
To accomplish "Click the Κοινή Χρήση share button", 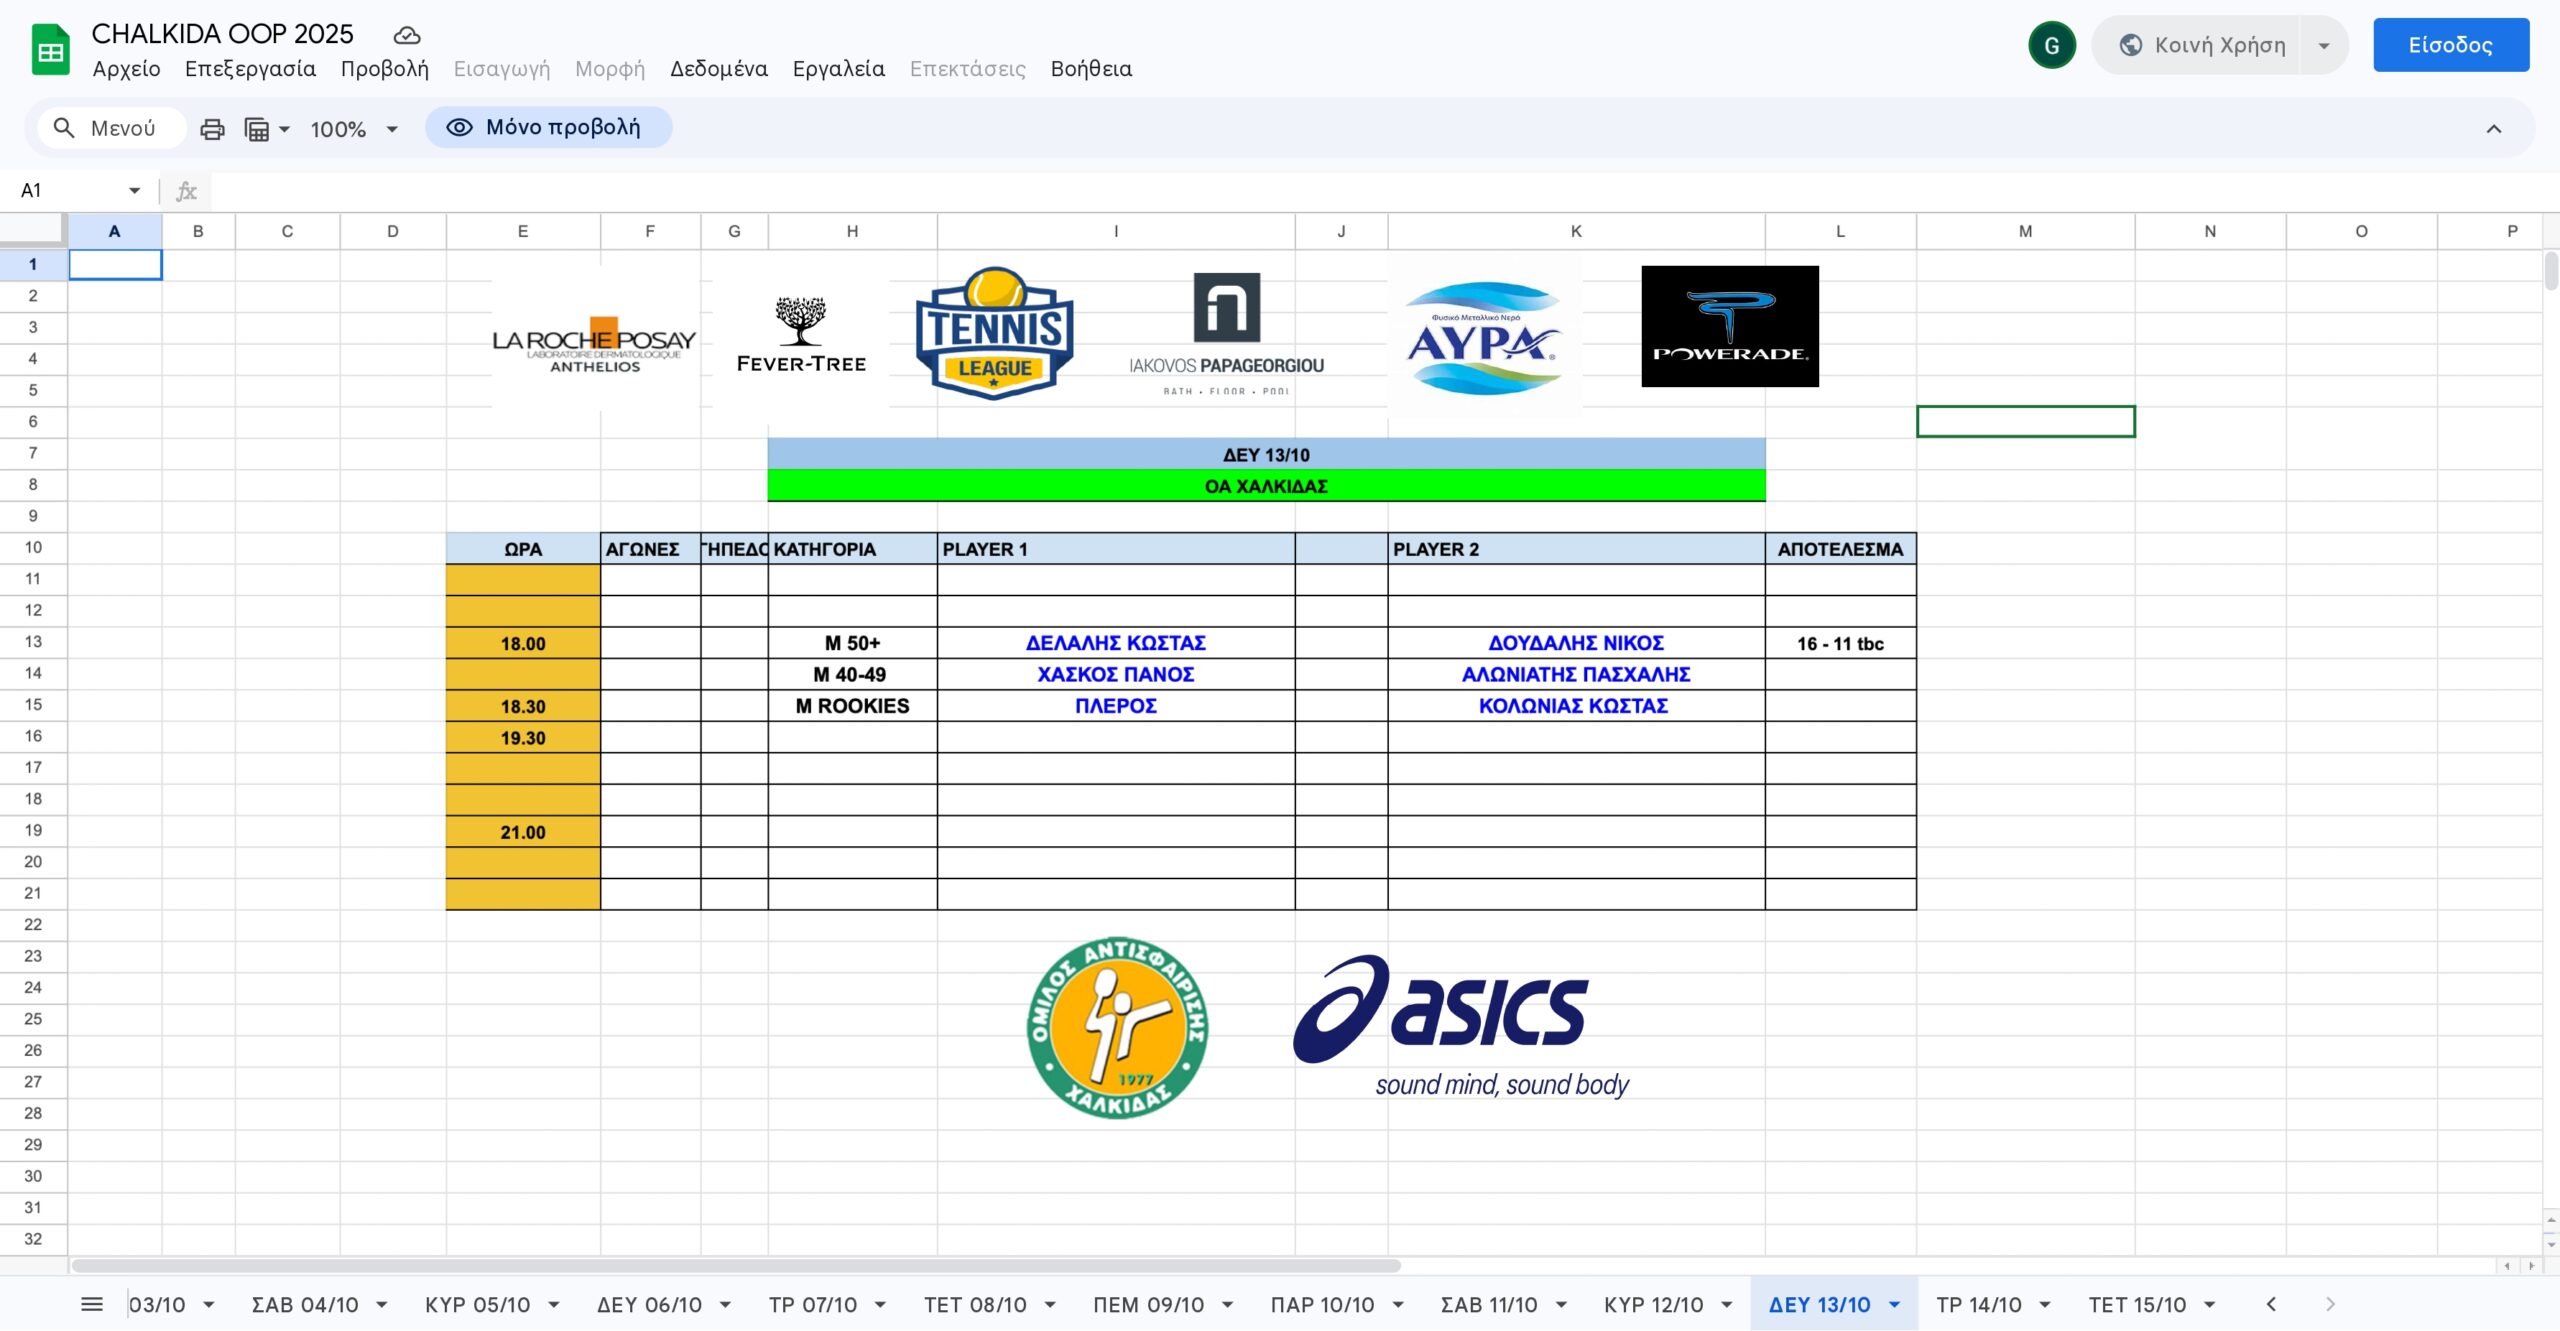I will tap(2202, 45).
